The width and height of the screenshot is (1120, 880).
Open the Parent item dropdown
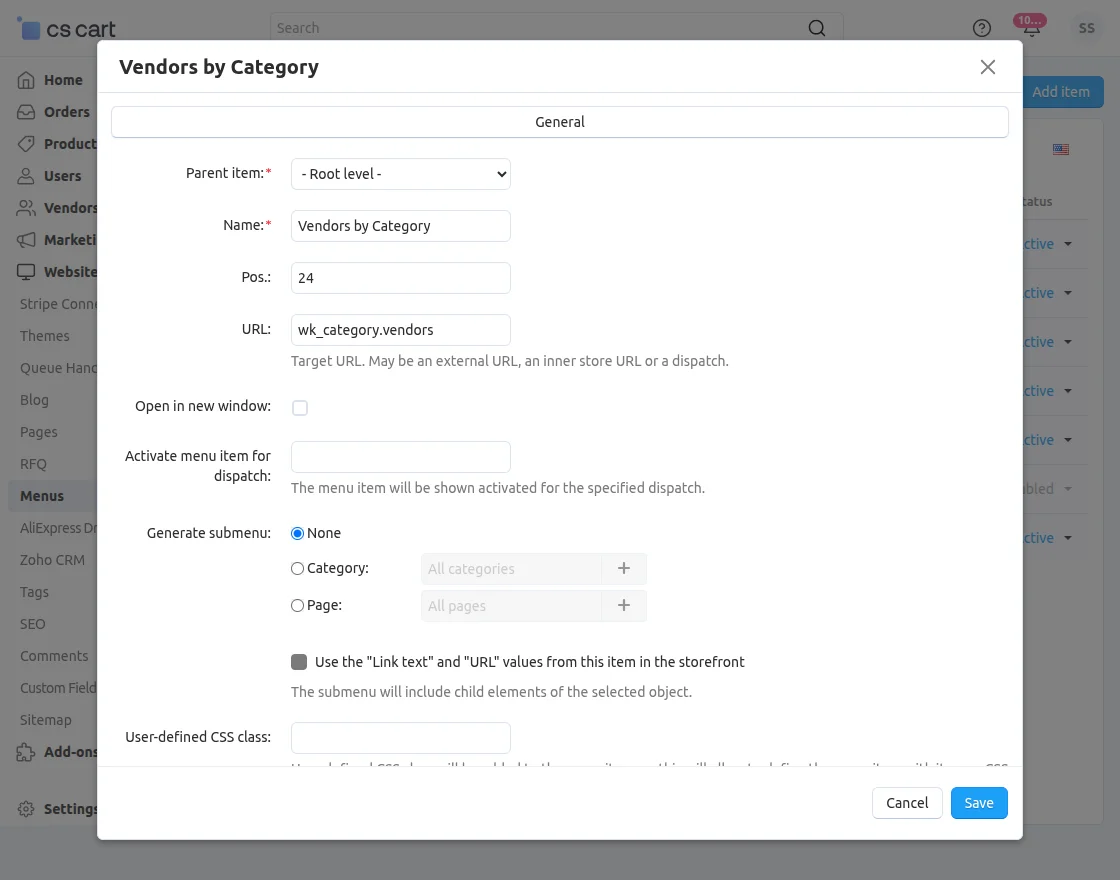click(x=400, y=174)
